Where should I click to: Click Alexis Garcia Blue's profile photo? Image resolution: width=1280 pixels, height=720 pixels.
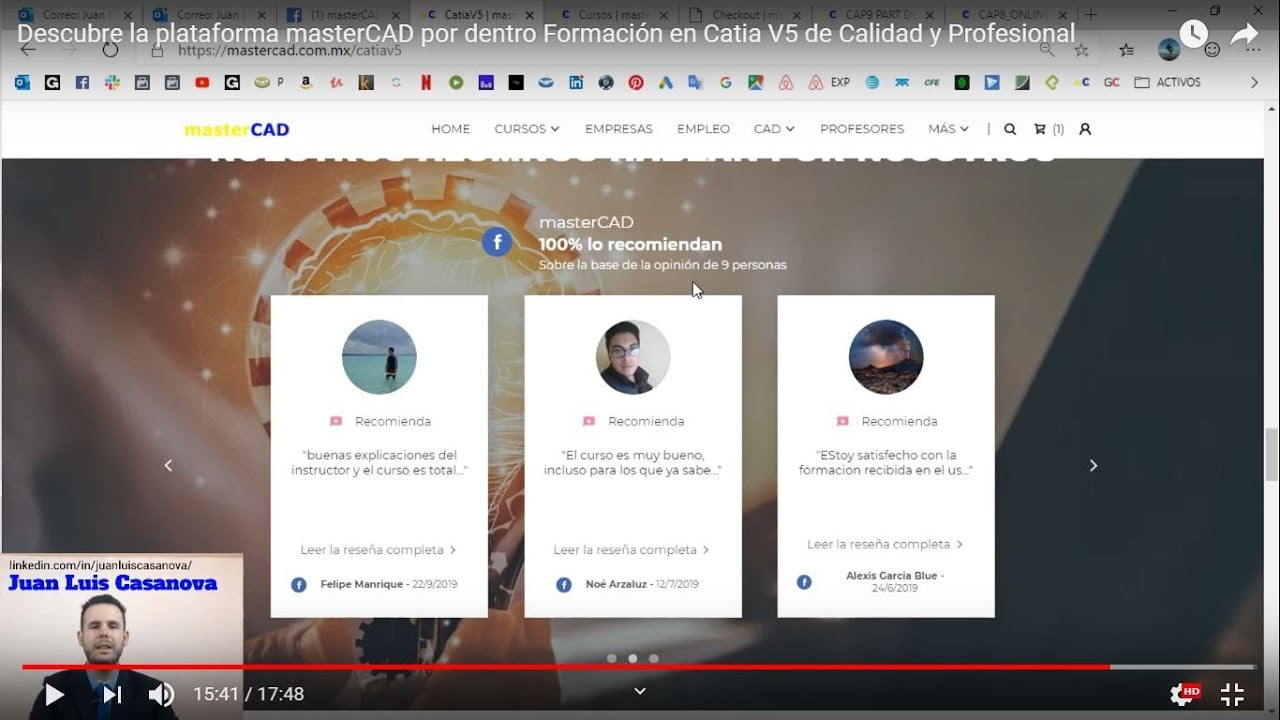886,357
